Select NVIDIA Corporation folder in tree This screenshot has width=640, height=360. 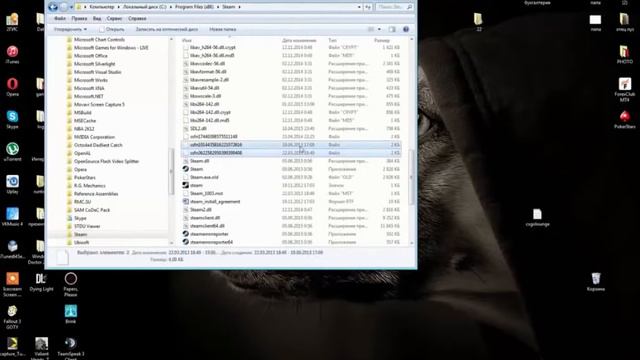(94, 137)
